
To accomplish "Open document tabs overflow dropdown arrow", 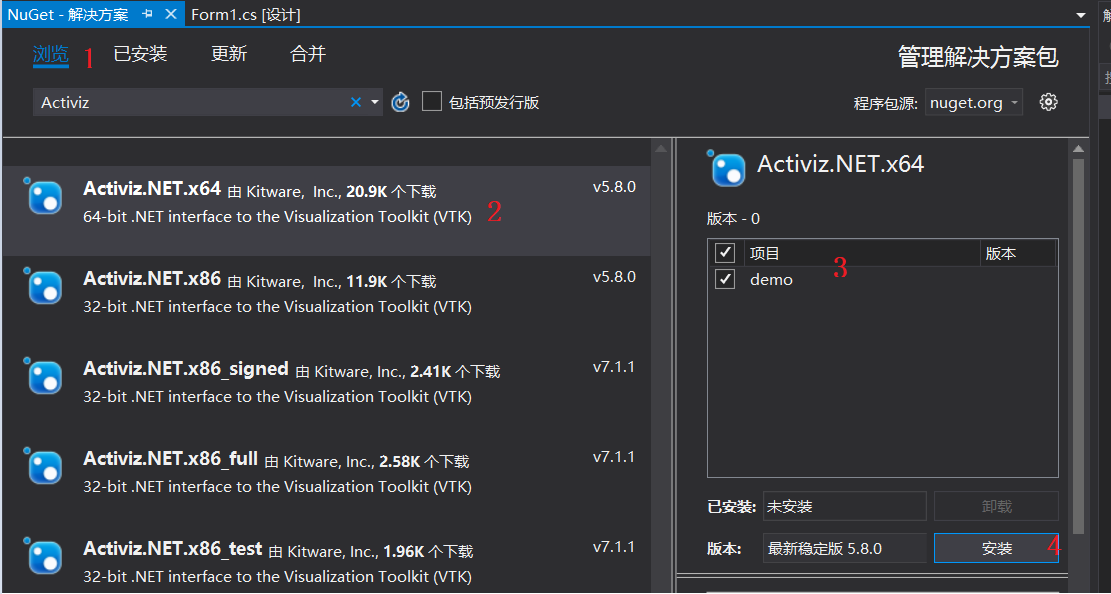I will pos(1081,14).
